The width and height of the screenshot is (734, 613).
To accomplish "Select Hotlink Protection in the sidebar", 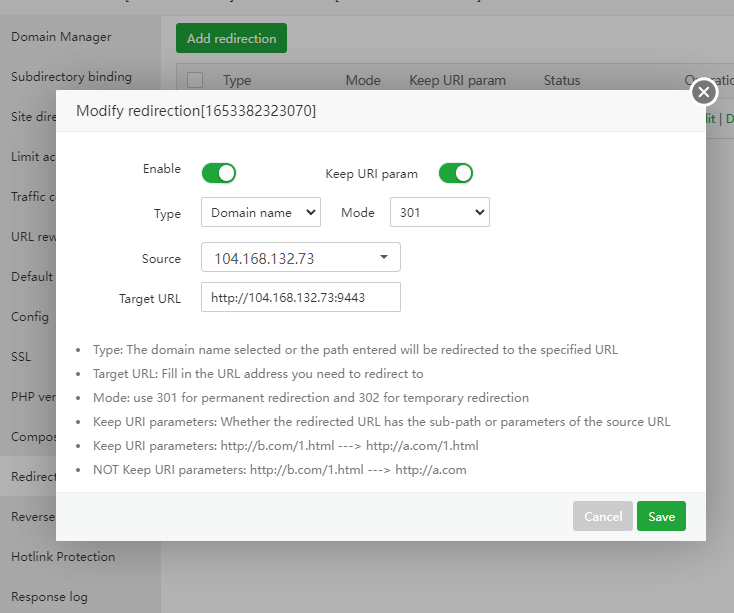I will pyautogui.click(x=63, y=557).
